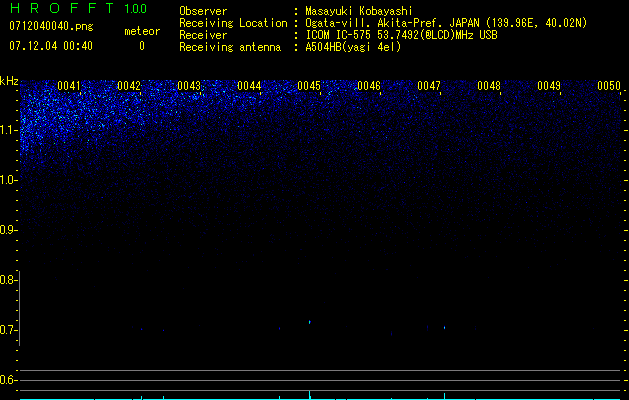This screenshot has height=400, width=629.
Task: Click the echo spot near 0047 at 0.7 kHz
Action: click(444, 328)
